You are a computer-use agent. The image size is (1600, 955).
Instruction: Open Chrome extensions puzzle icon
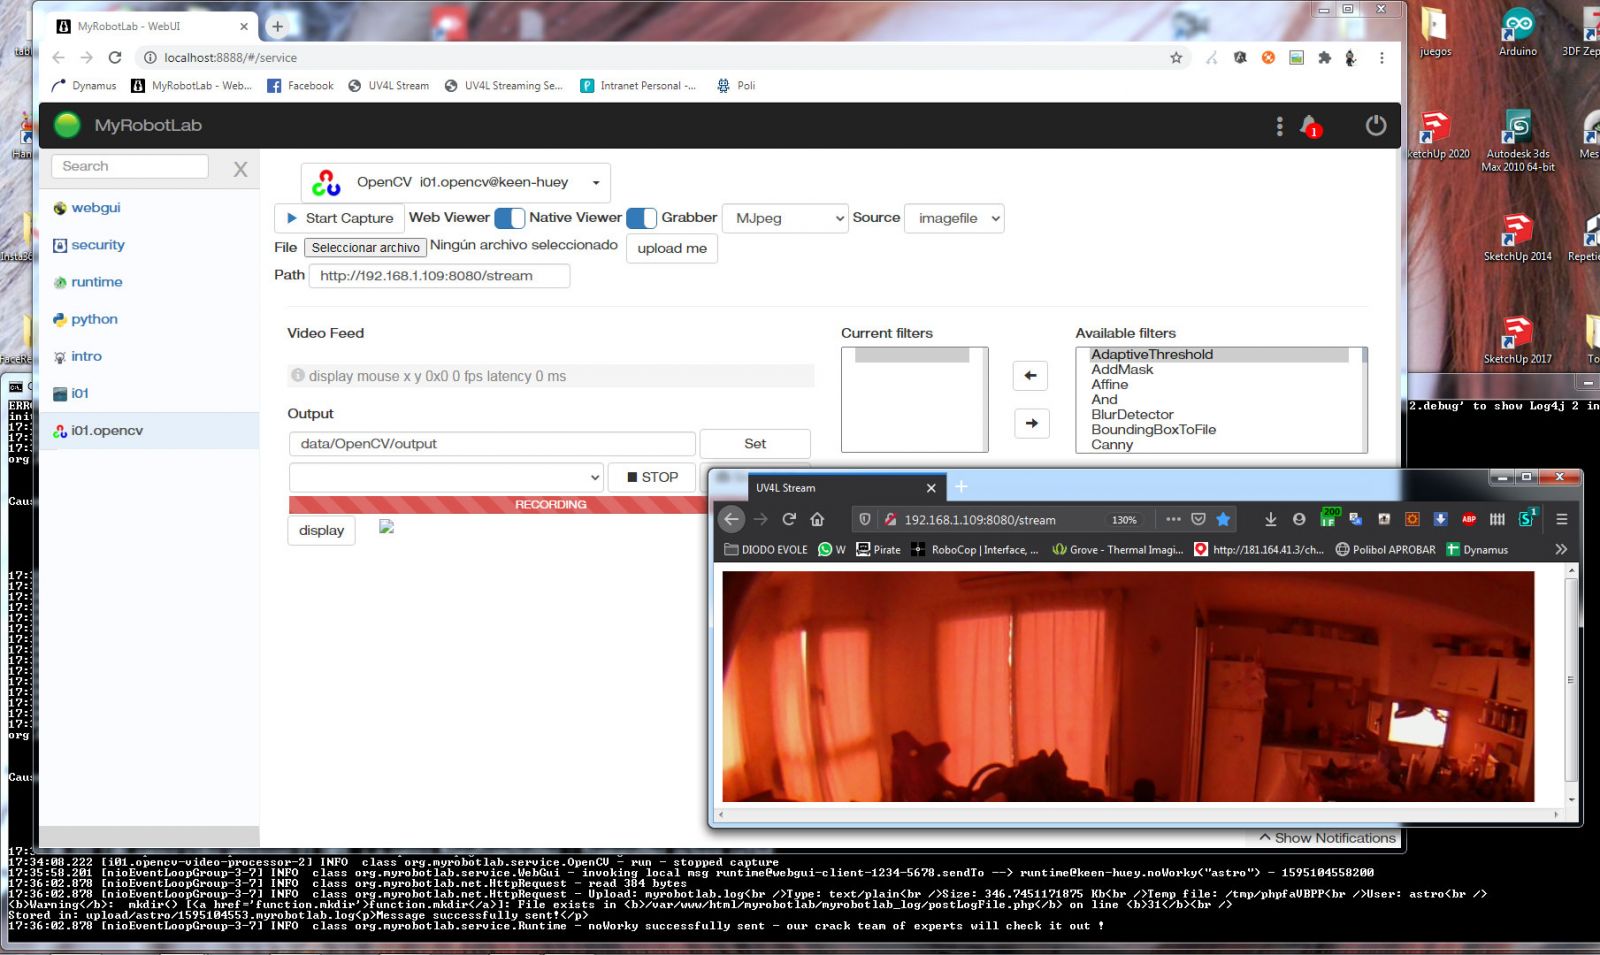click(1324, 58)
